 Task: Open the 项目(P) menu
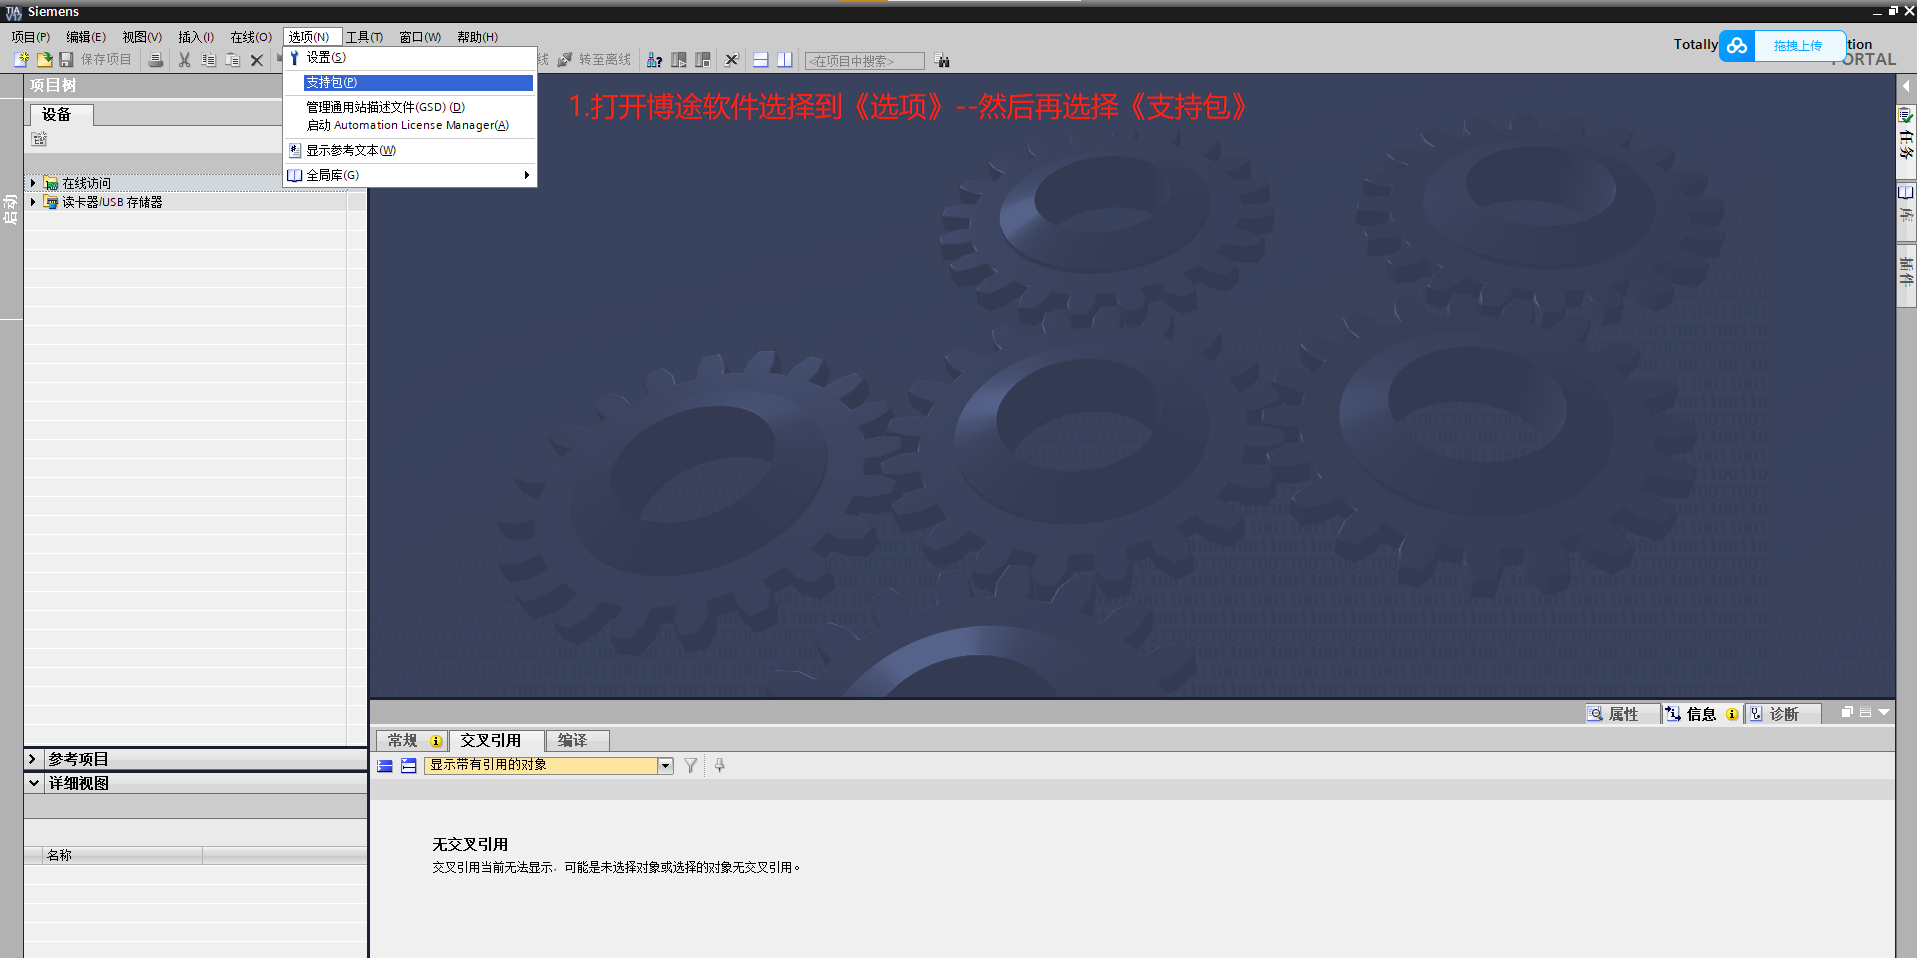point(31,37)
